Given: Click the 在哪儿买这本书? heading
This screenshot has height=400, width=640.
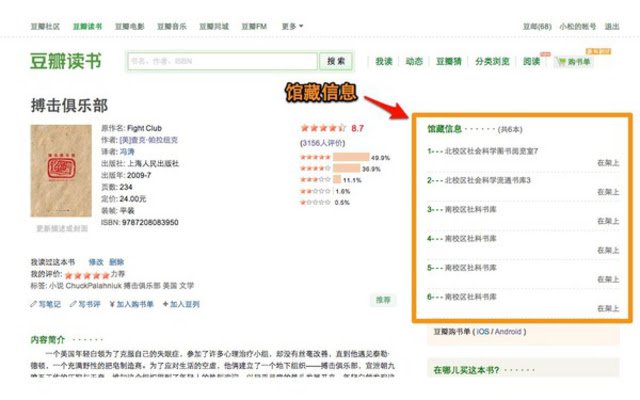Looking at the screenshot, I should (x=466, y=370).
